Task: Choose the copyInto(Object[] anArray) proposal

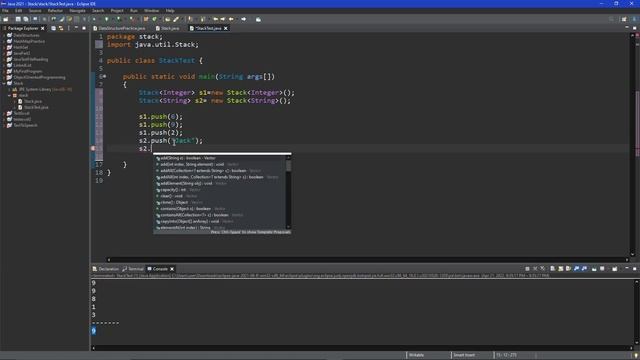Action: (220, 221)
